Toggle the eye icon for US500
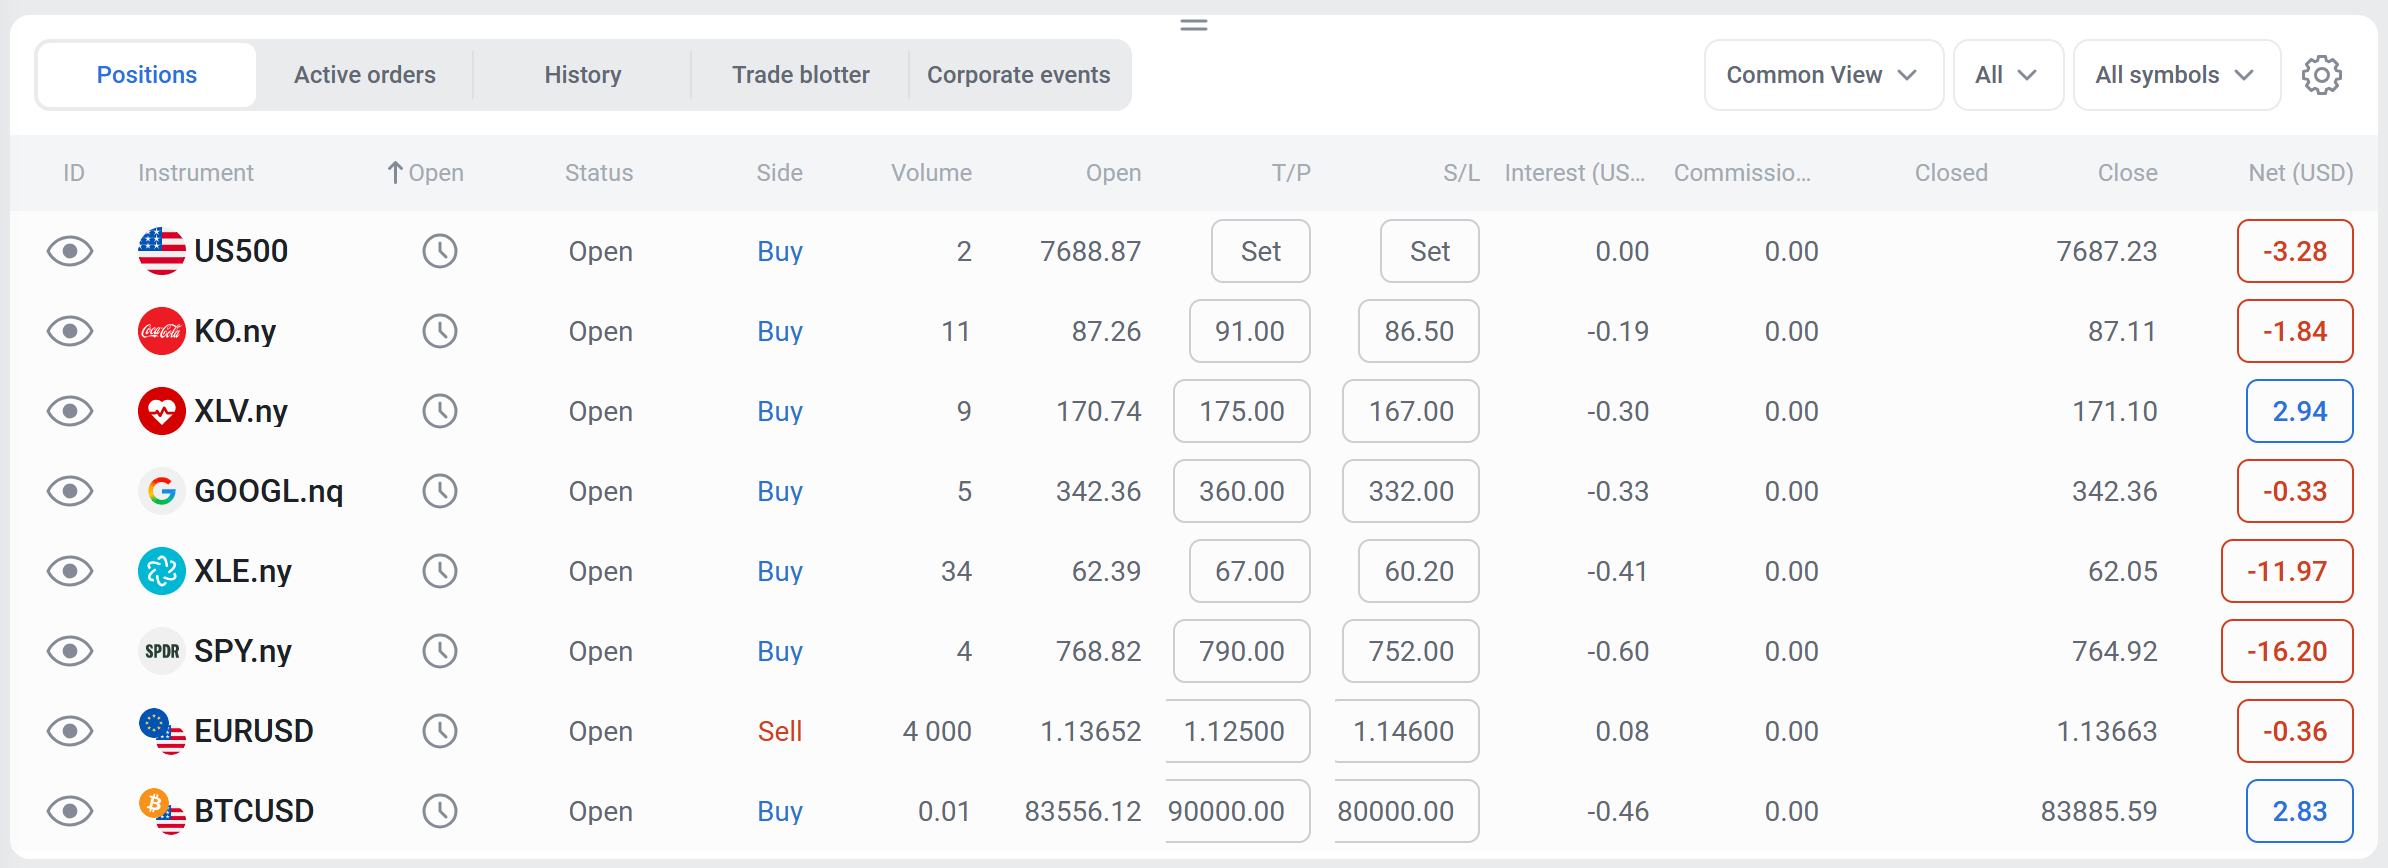The image size is (2388, 868). 70,251
